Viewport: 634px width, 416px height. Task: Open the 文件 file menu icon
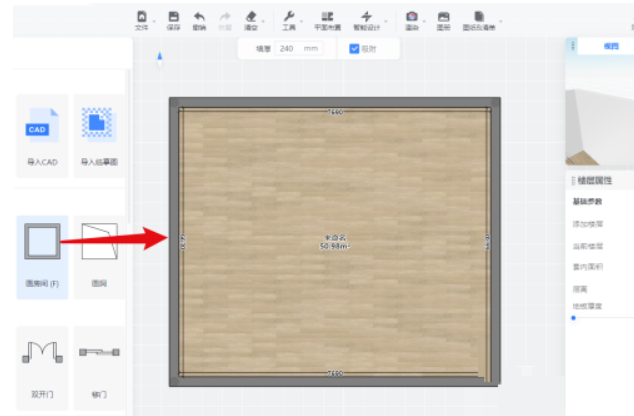tap(142, 17)
